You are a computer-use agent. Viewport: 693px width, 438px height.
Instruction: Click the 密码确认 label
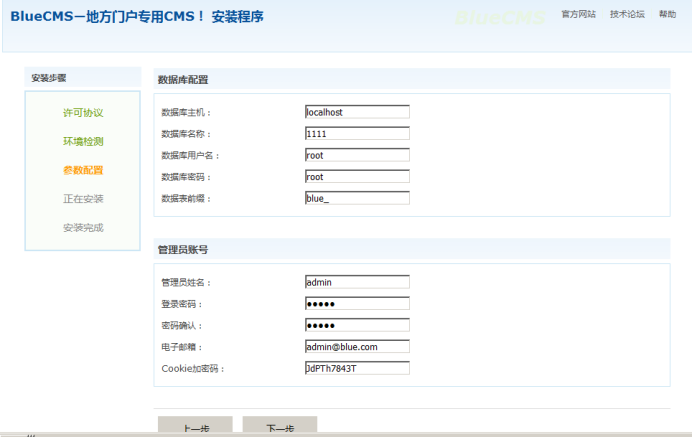(x=182, y=326)
